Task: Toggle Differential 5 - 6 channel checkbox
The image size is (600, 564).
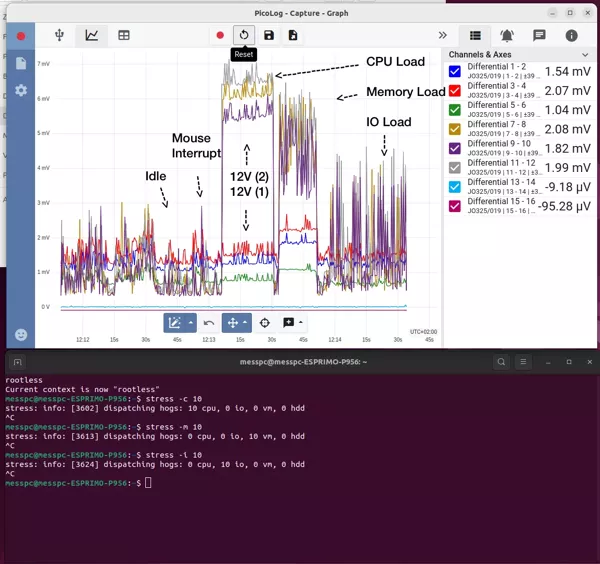Action: coord(455,110)
